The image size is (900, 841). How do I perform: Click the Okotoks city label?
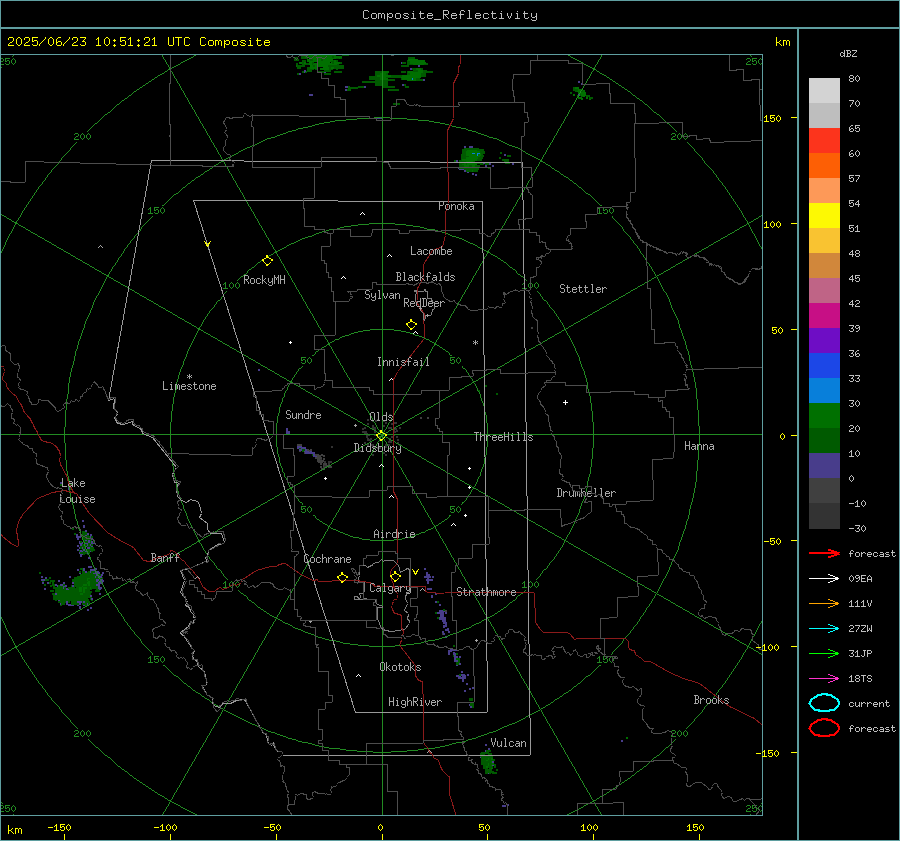click(400, 667)
